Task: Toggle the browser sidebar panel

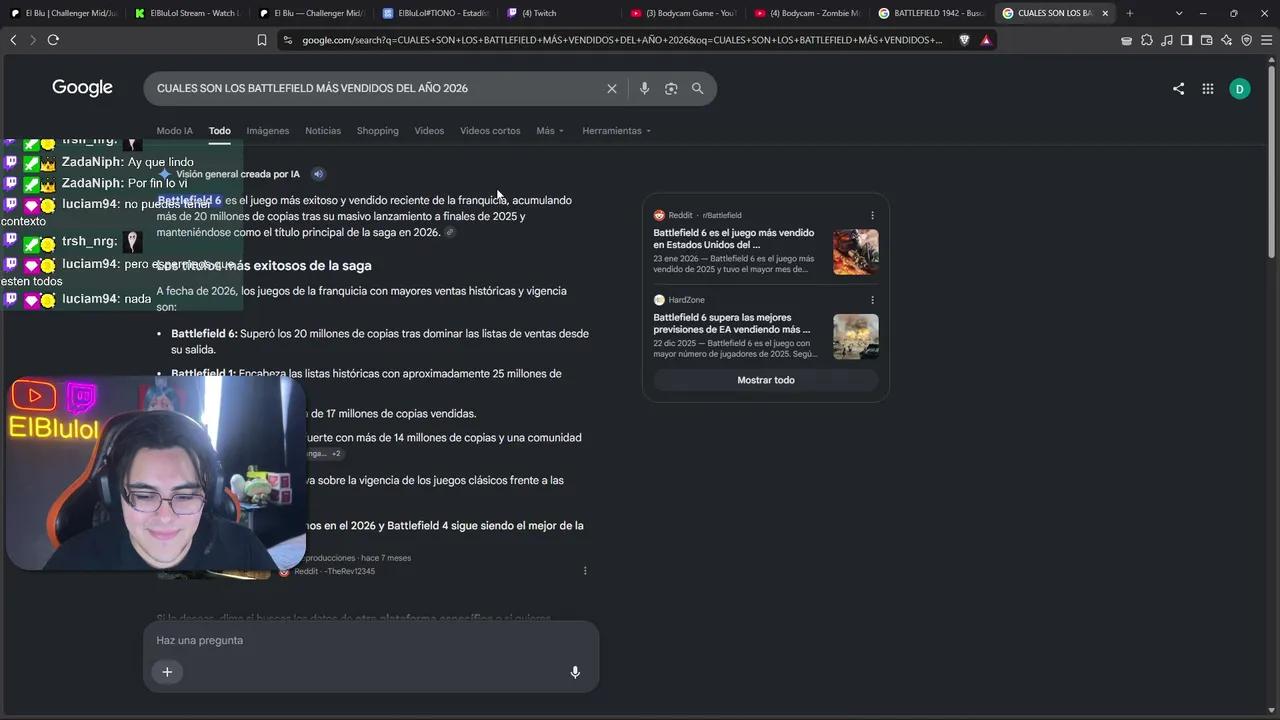Action: tap(1186, 40)
